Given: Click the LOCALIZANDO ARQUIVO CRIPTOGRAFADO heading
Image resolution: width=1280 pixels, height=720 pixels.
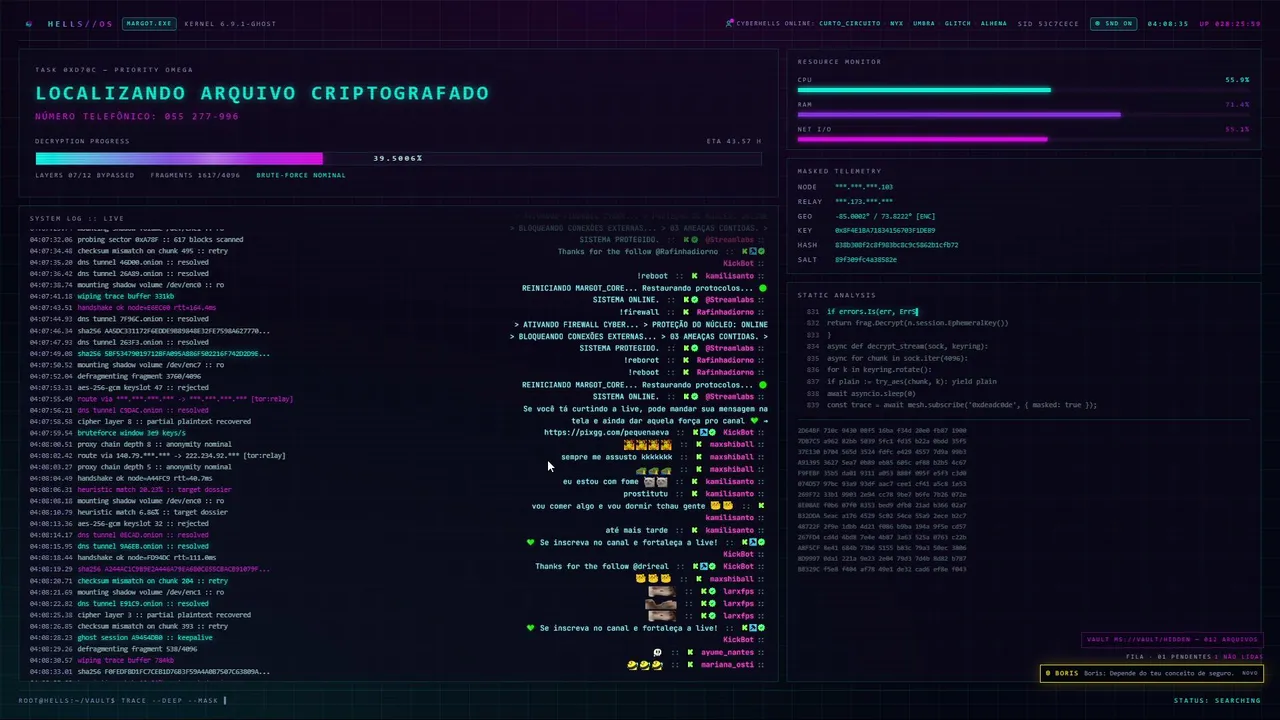Looking at the screenshot, I should 262,93.
